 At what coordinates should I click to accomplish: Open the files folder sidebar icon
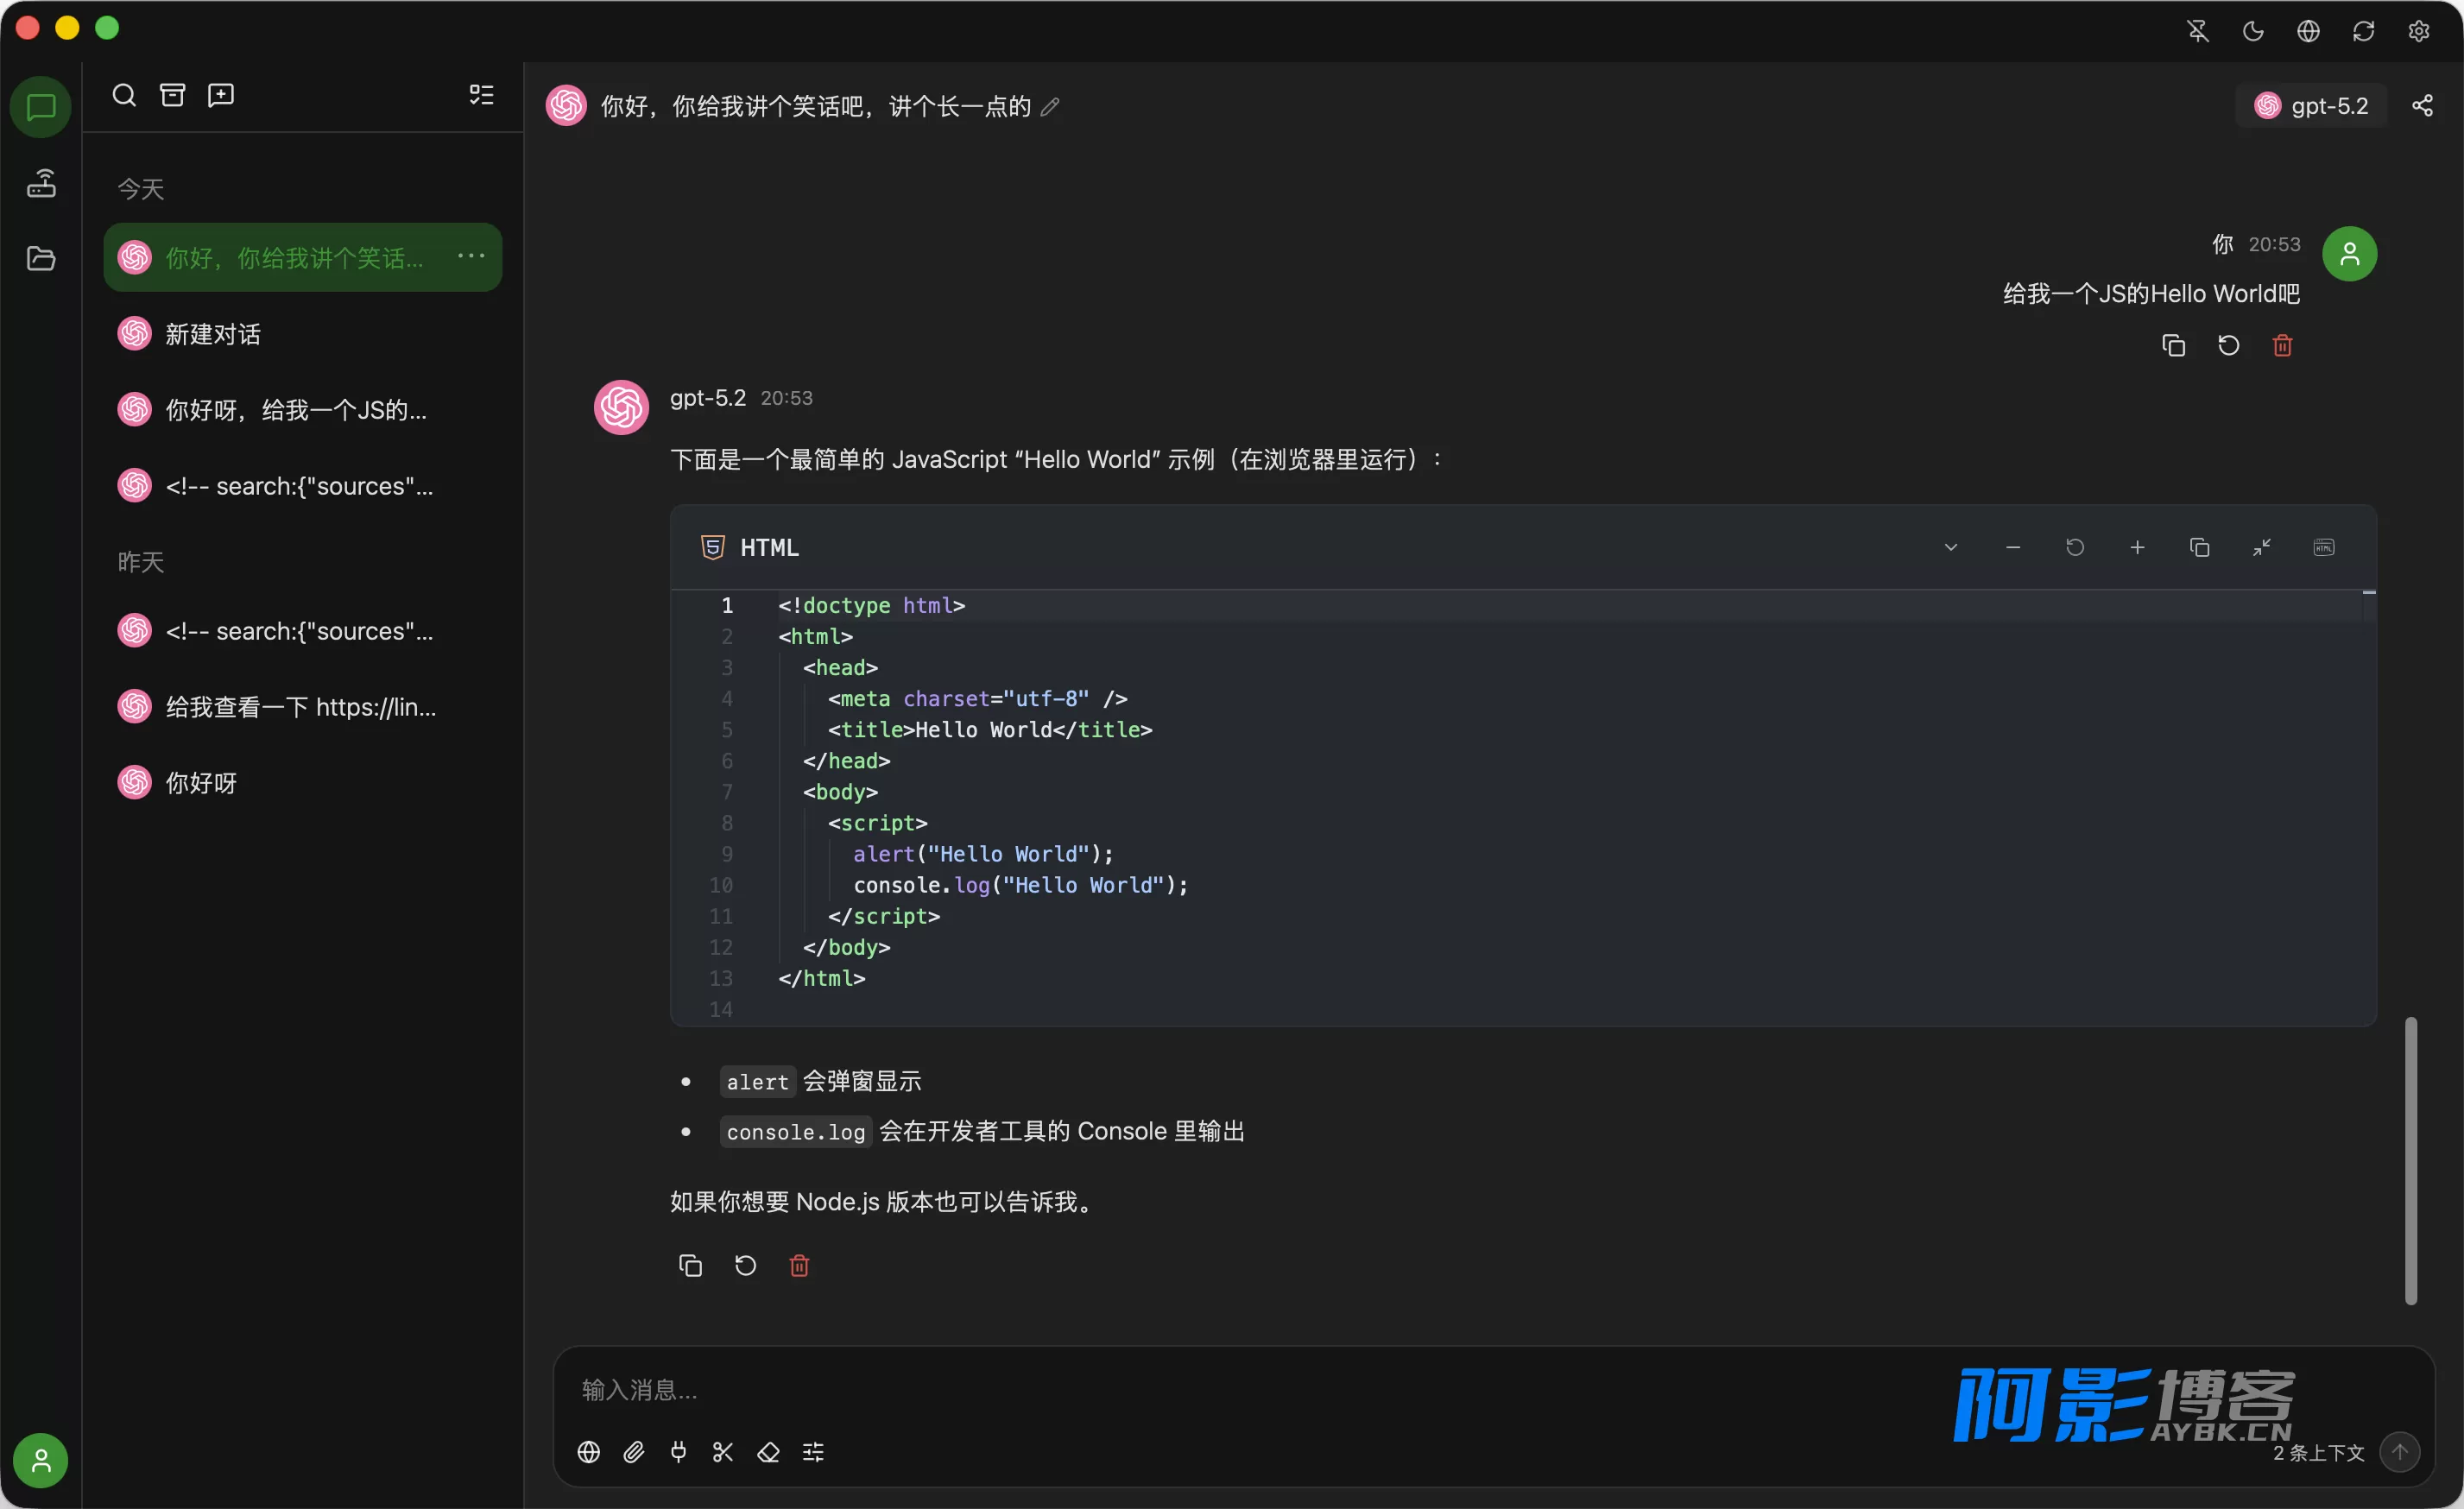click(41, 258)
